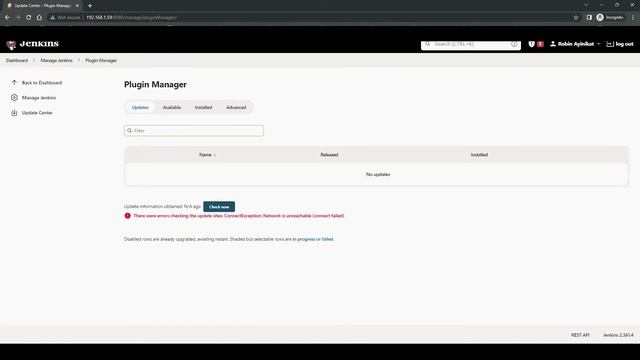Click the ConnectException error message text

click(x=238, y=216)
